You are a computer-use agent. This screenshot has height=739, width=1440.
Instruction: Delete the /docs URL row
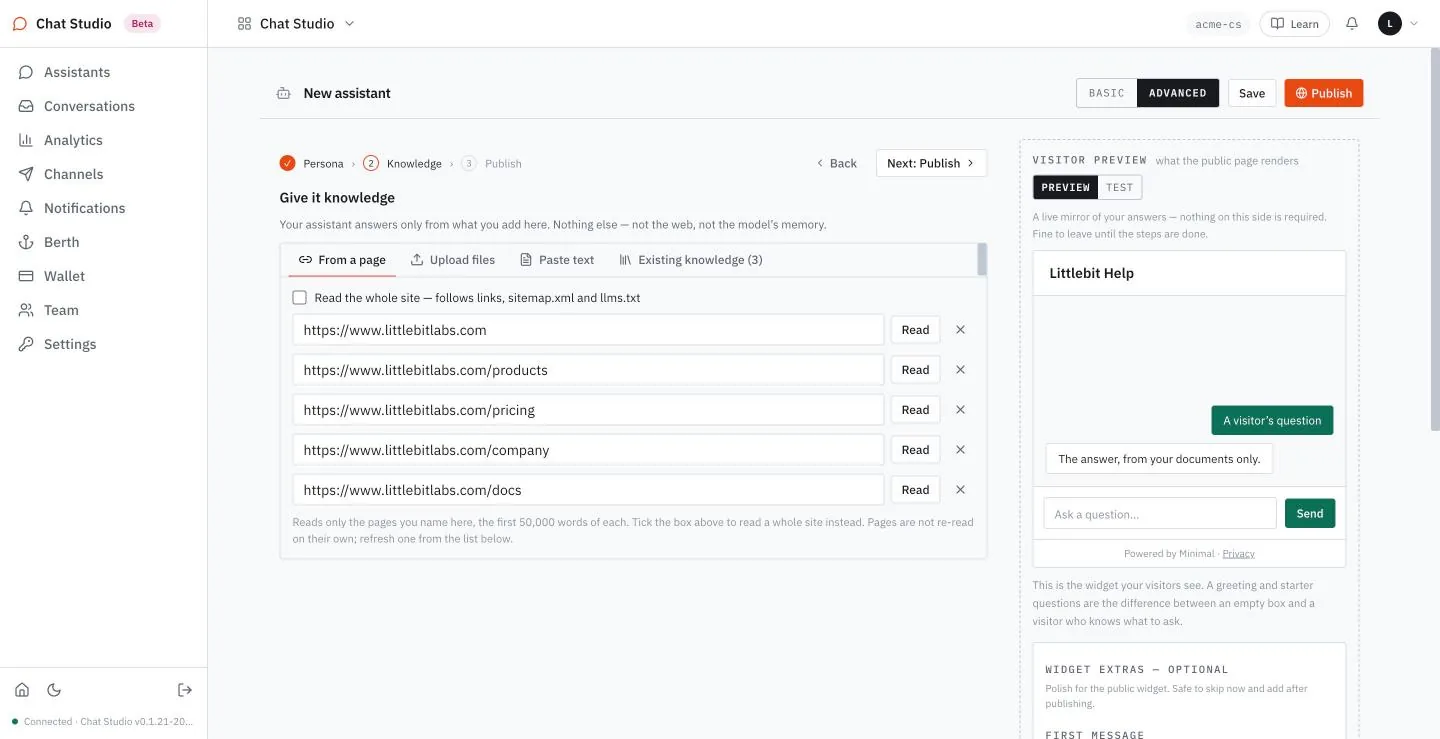click(960, 490)
